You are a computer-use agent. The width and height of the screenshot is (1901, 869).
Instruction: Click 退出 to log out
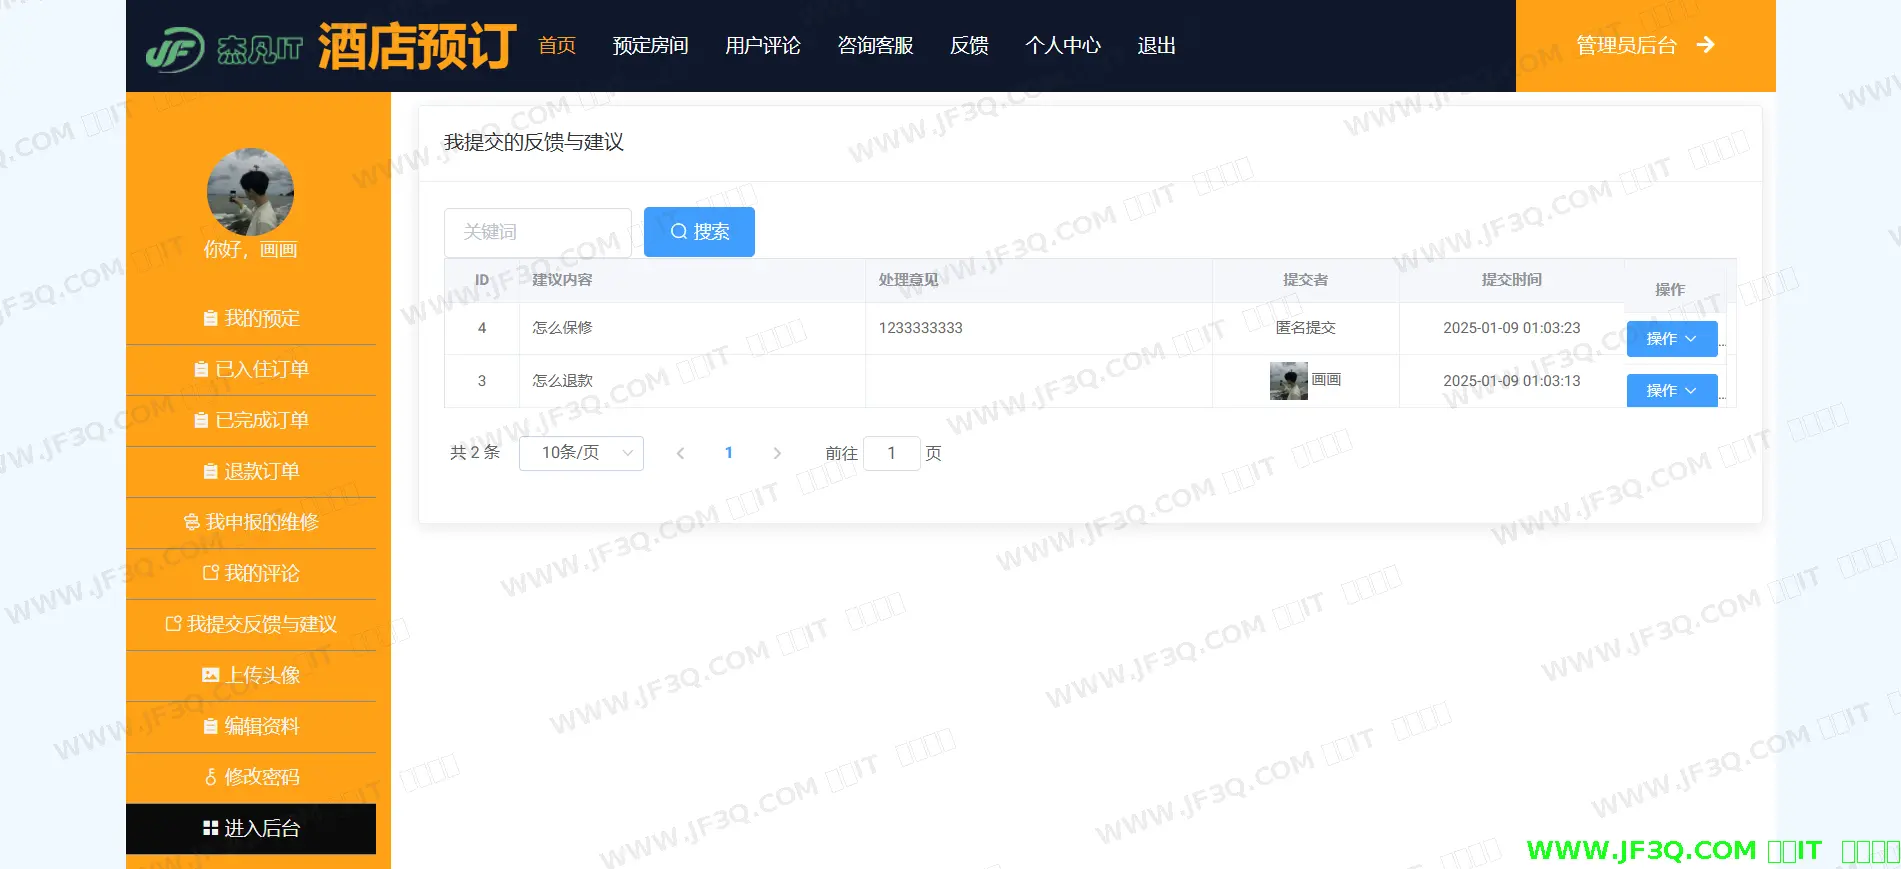click(1156, 46)
